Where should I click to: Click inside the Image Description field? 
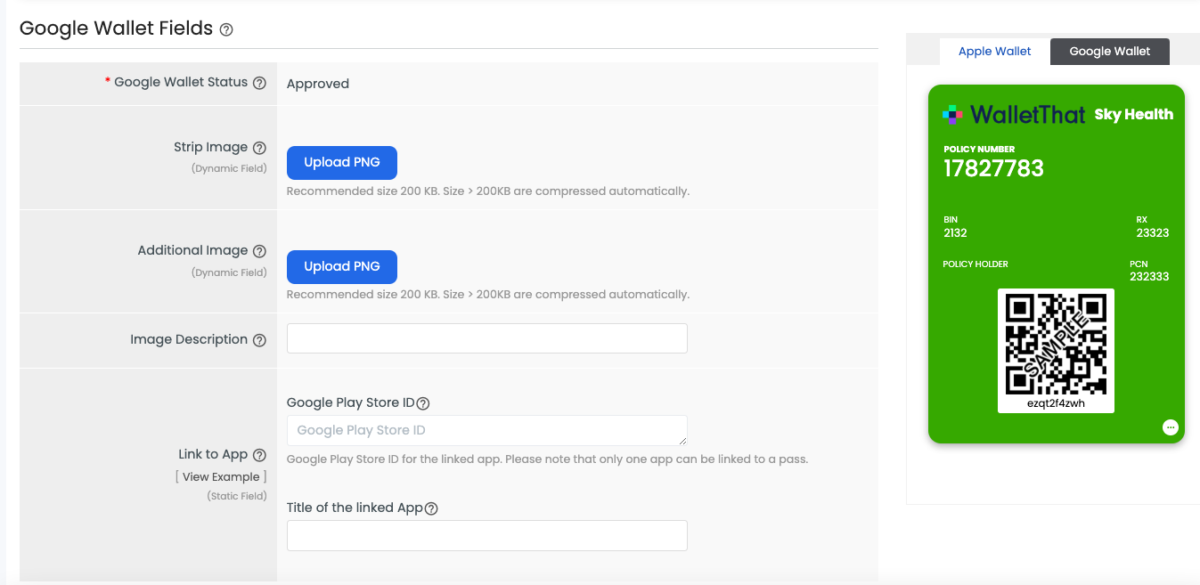(486, 338)
